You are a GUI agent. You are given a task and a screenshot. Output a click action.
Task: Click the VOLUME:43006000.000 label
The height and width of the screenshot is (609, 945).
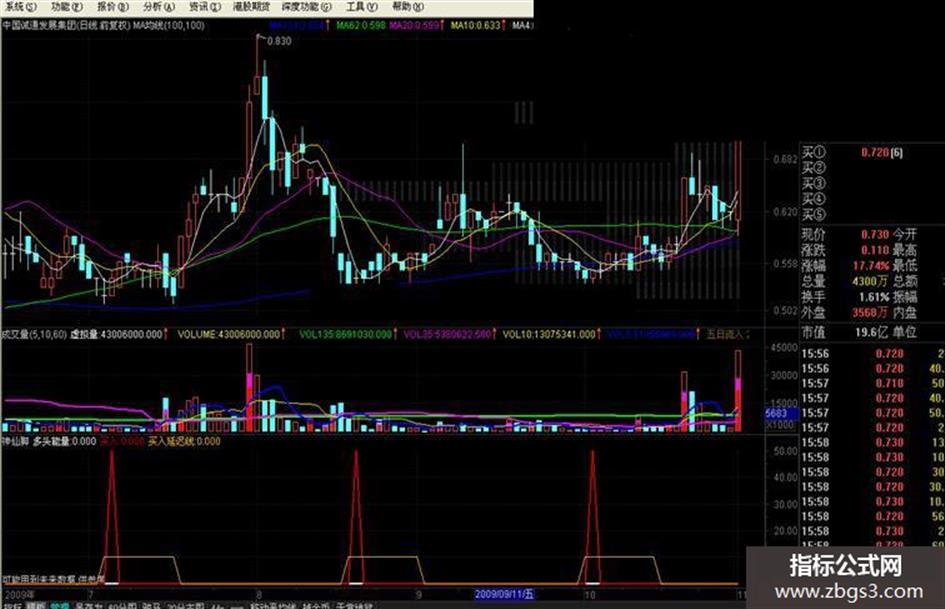(x=229, y=334)
